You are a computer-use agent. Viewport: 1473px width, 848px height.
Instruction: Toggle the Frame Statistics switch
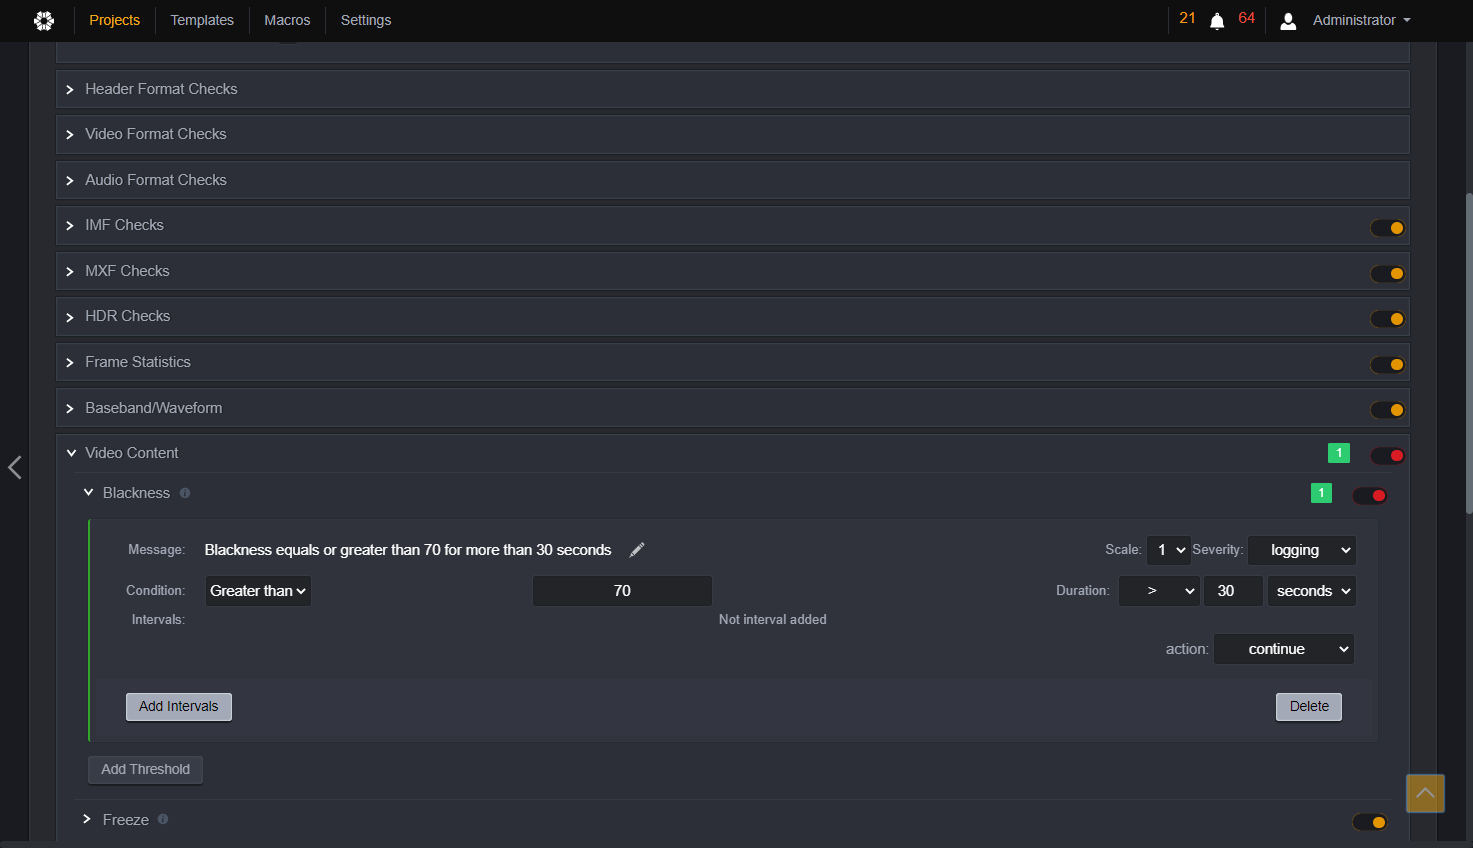click(x=1388, y=365)
